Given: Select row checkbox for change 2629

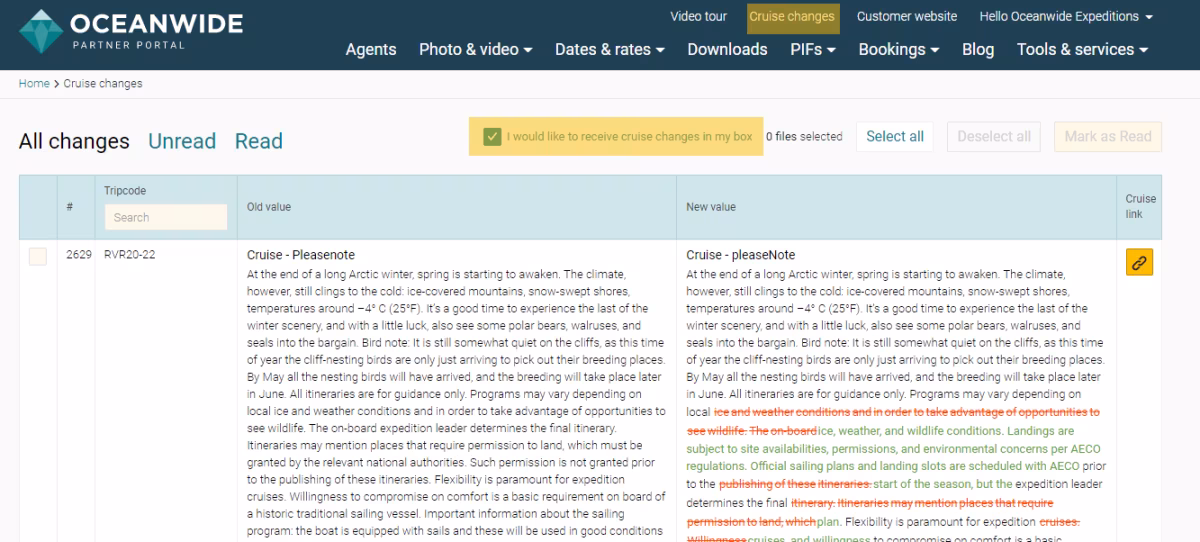Looking at the screenshot, I should (x=38, y=256).
